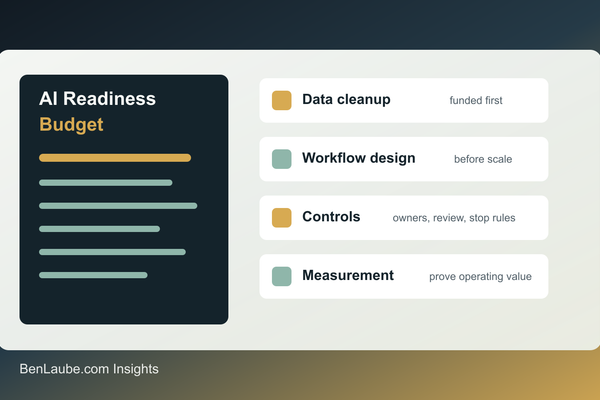Click the gold "Budget" heading word
Image resolution: width=600 pixels, height=400 pixels.
[x=71, y=124]
